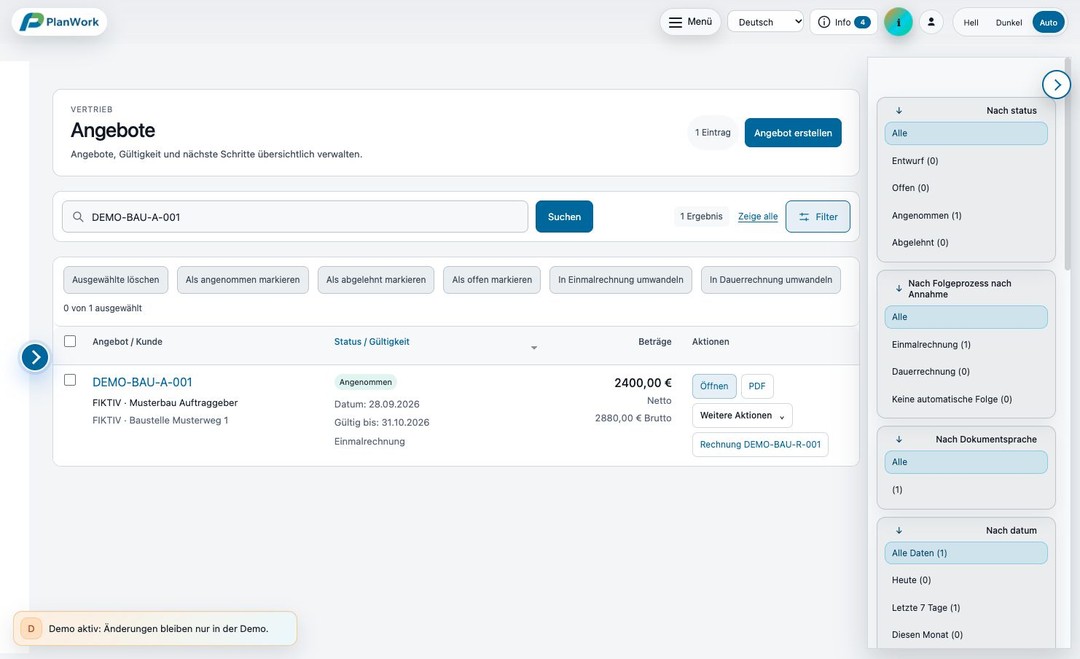
Task: Click Als angenommen markieren
Action: [x=242, y=280]
